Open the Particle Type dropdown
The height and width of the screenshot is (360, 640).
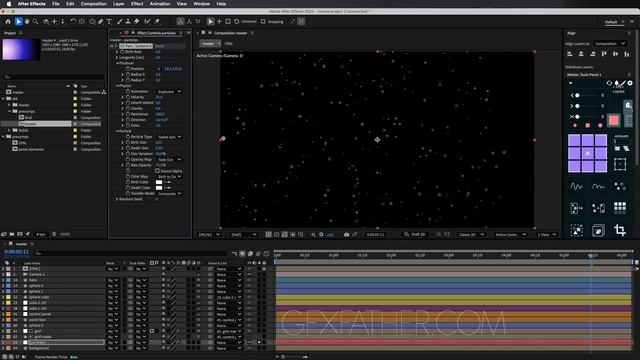[x=169, y=137]
